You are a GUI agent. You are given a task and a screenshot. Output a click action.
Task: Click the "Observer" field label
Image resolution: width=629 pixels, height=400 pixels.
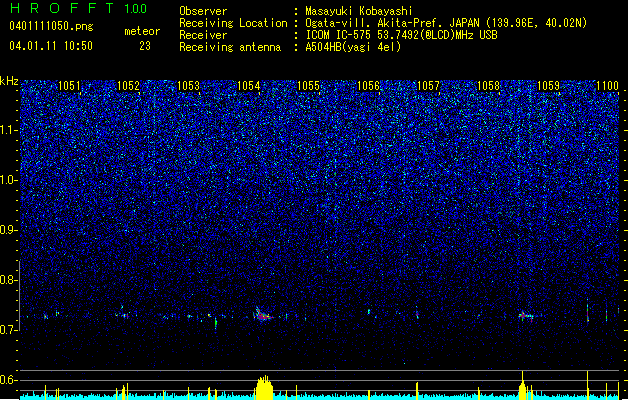pyautogui.click(x=203, y=11)
